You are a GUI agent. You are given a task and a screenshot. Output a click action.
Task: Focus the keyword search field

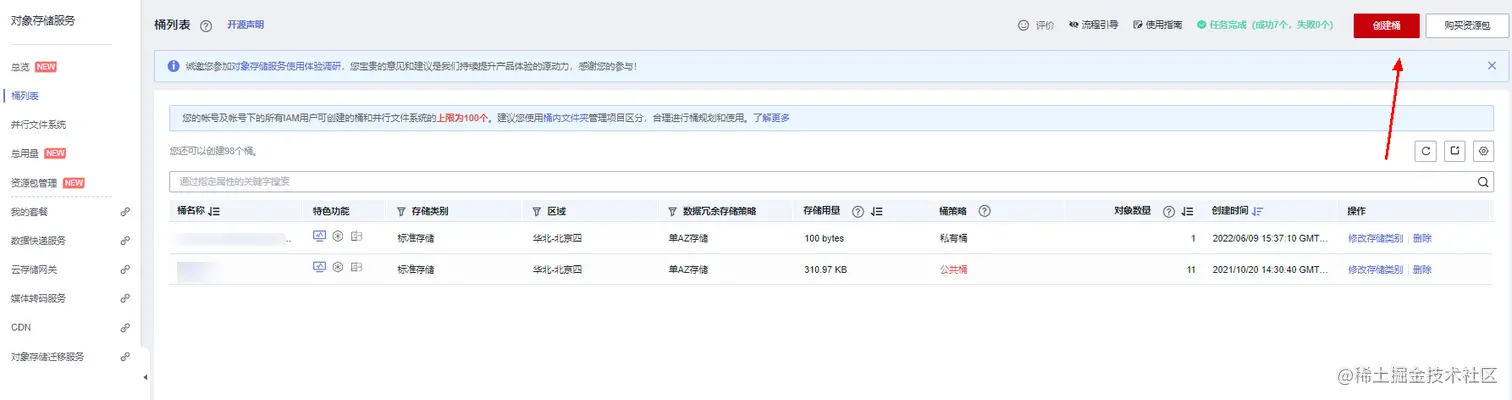[822, 182]
